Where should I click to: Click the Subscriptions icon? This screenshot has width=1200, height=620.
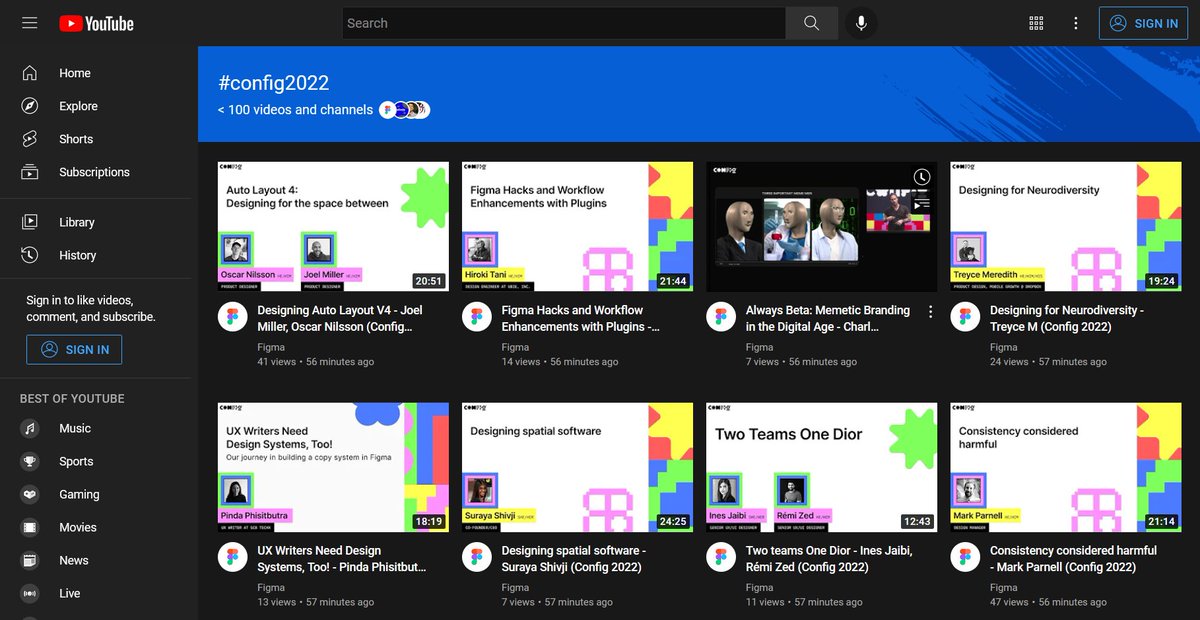(x=30, y=172)
